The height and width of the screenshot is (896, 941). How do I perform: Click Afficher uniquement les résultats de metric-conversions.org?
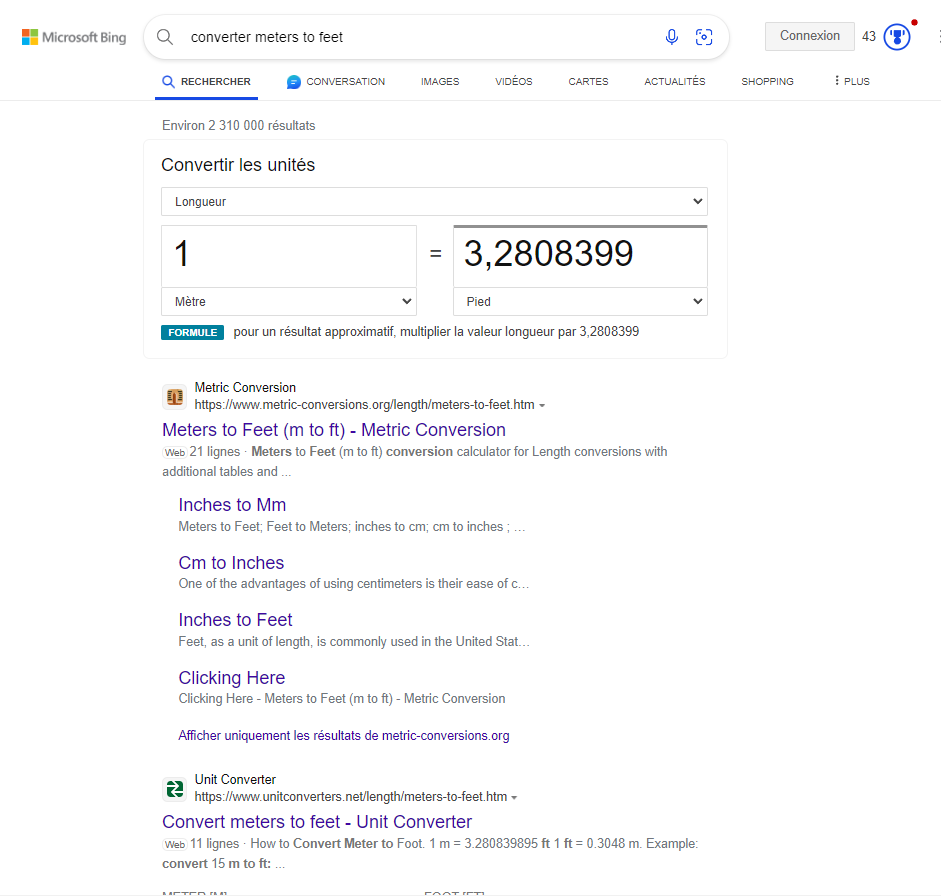tap(344, 736)
